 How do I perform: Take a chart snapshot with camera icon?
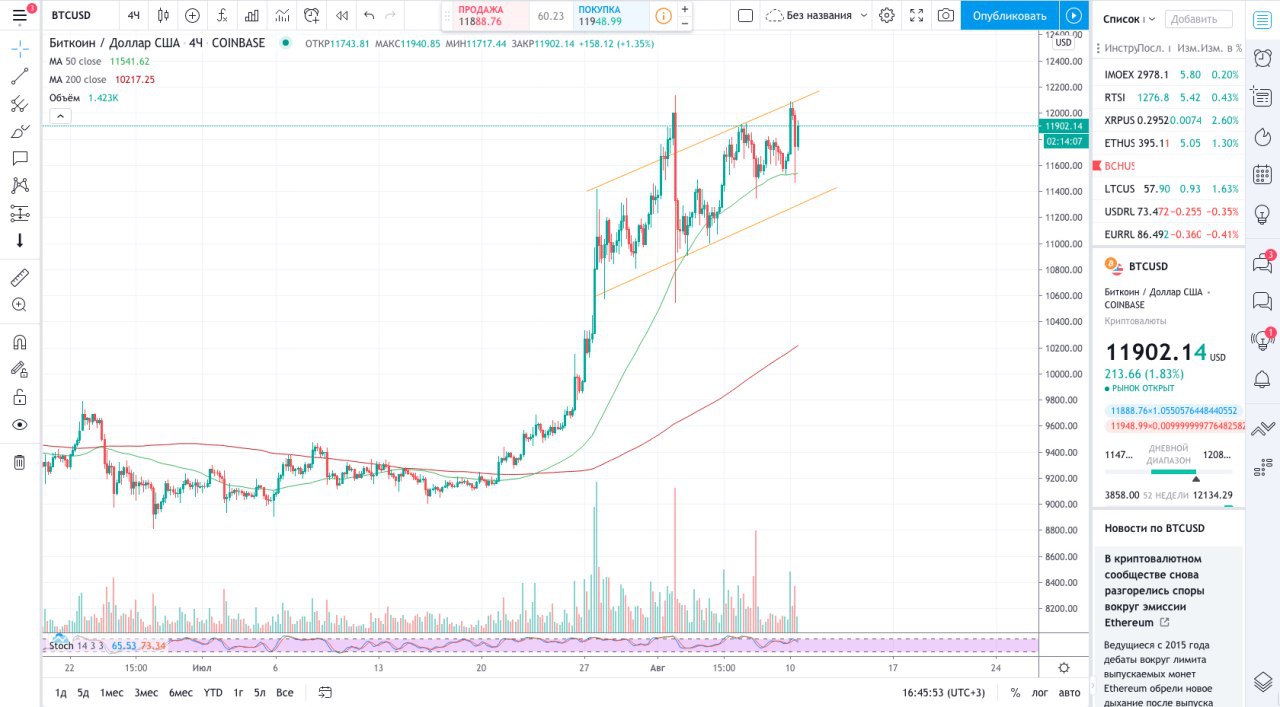[946, 15]
